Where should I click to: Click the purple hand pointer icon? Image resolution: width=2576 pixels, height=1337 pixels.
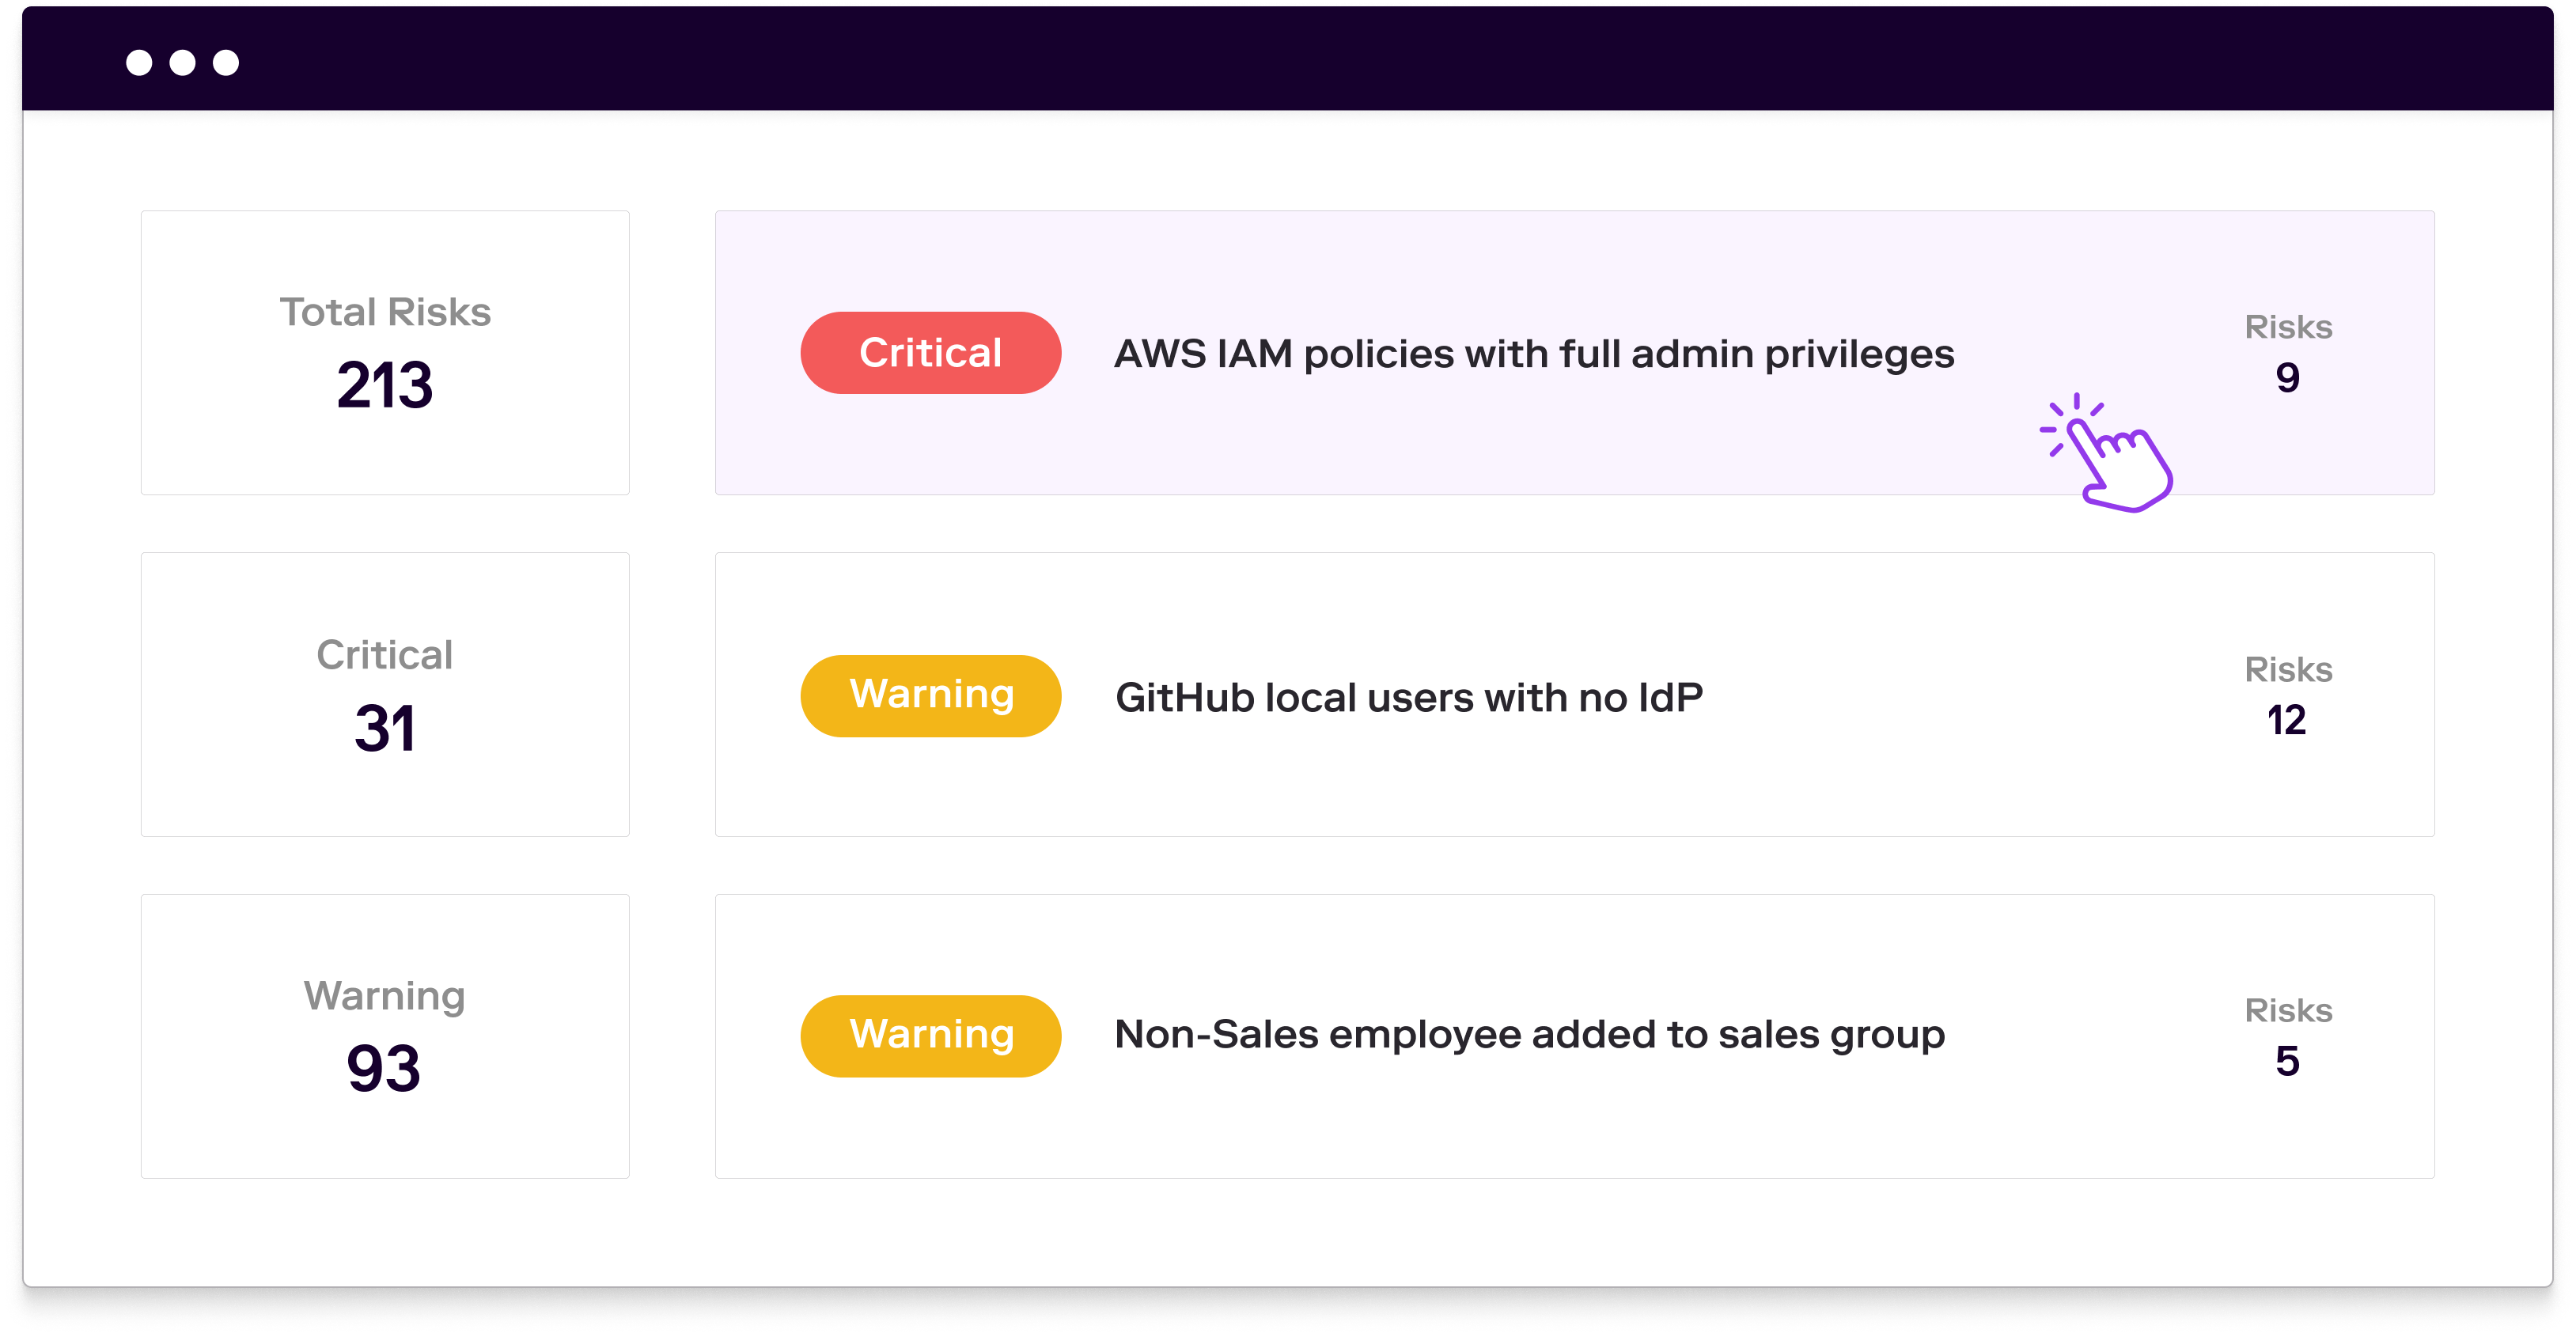2107,453
